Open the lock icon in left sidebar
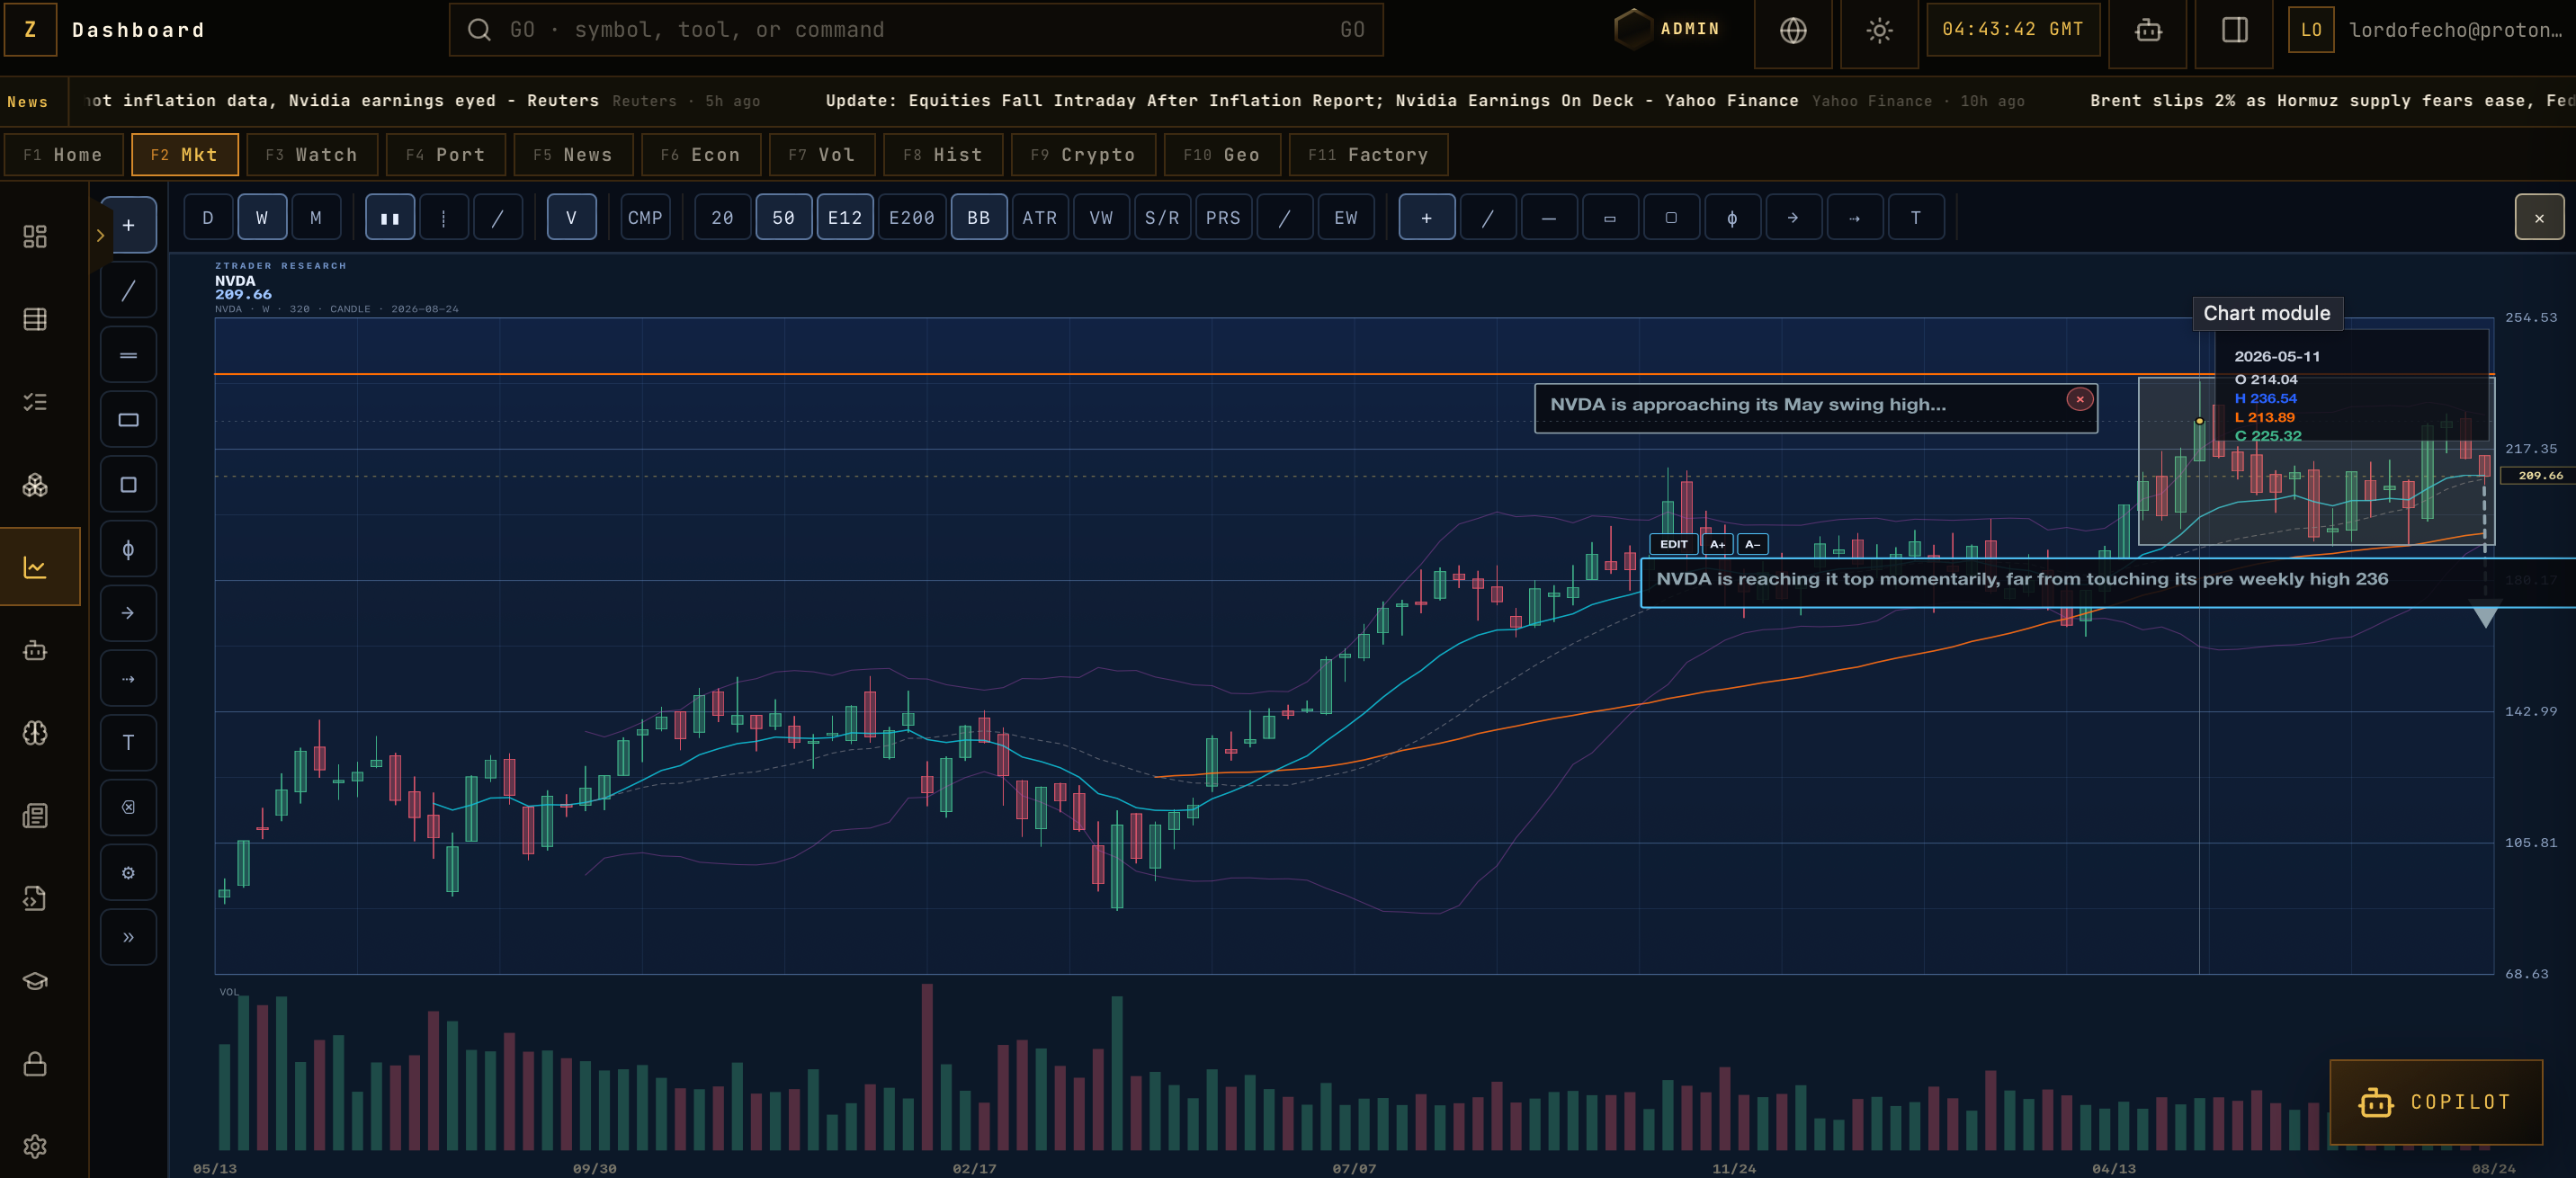The image size is (2576, 1178). tap(35, 1063)
